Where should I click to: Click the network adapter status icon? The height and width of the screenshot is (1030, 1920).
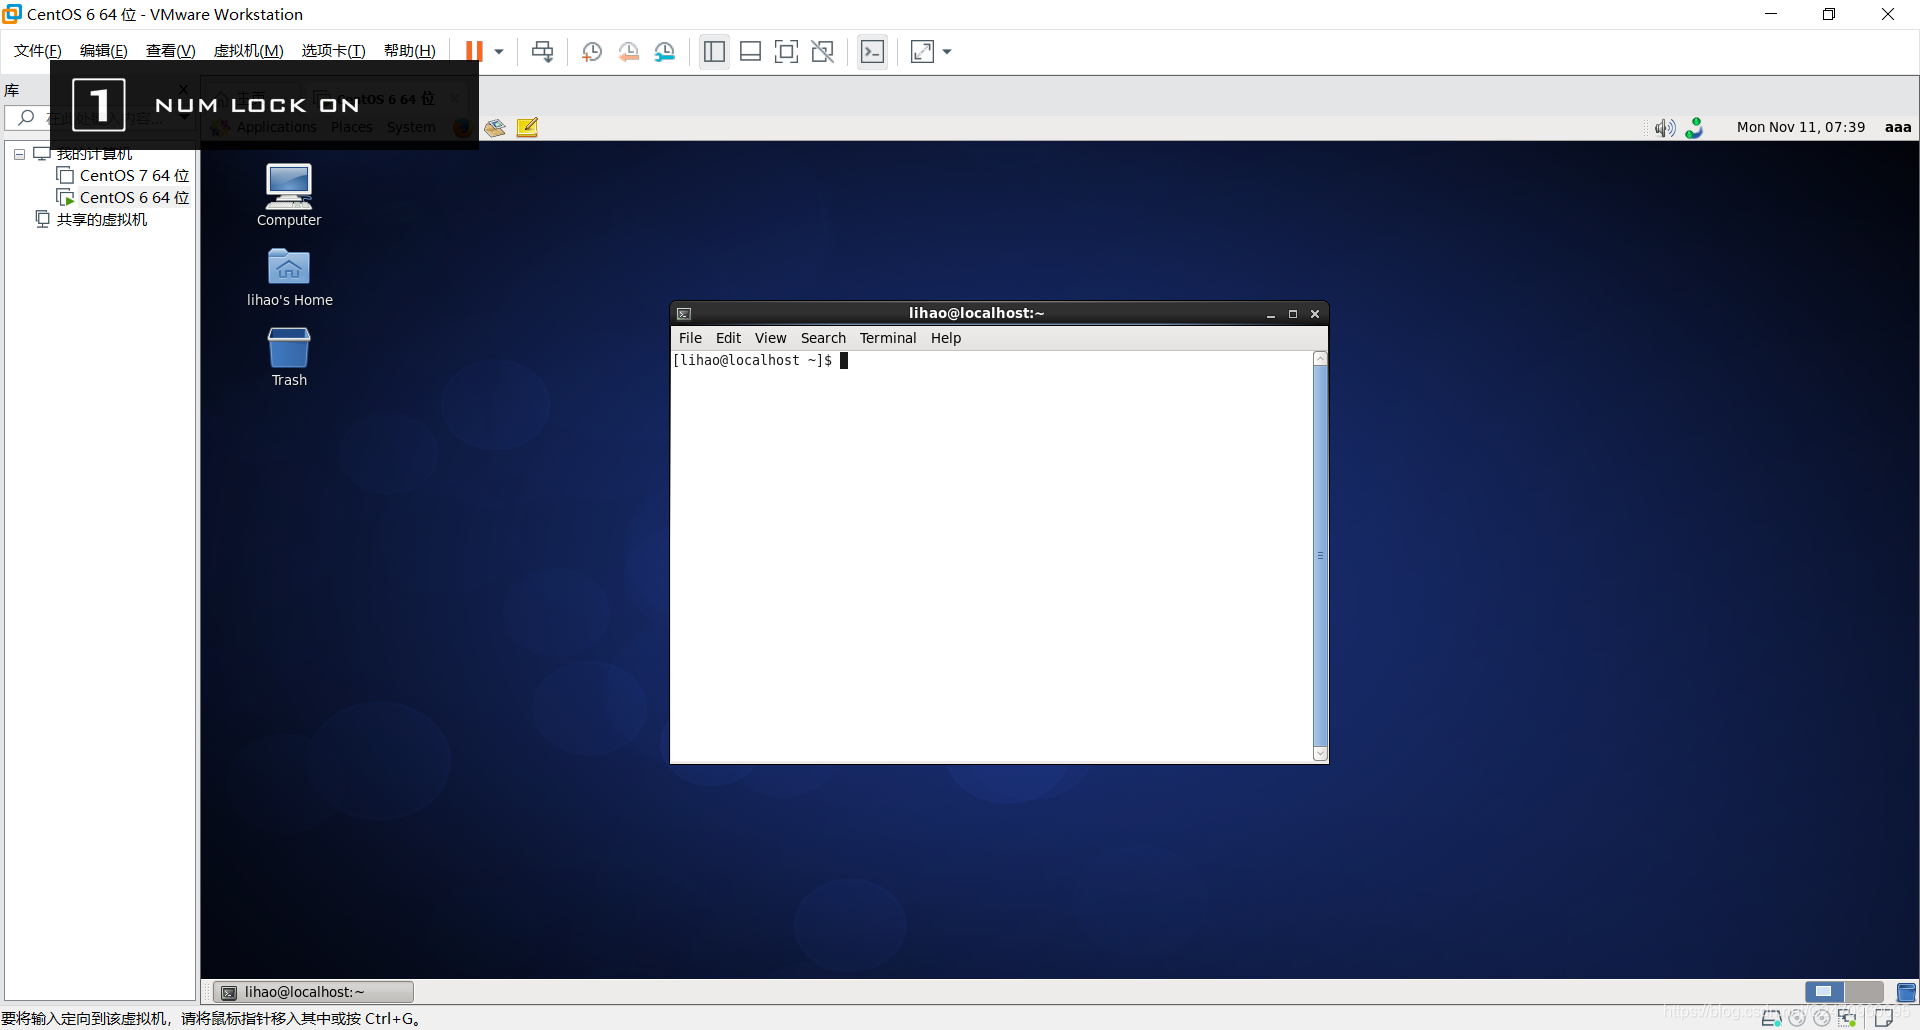coord(1847,1018)
